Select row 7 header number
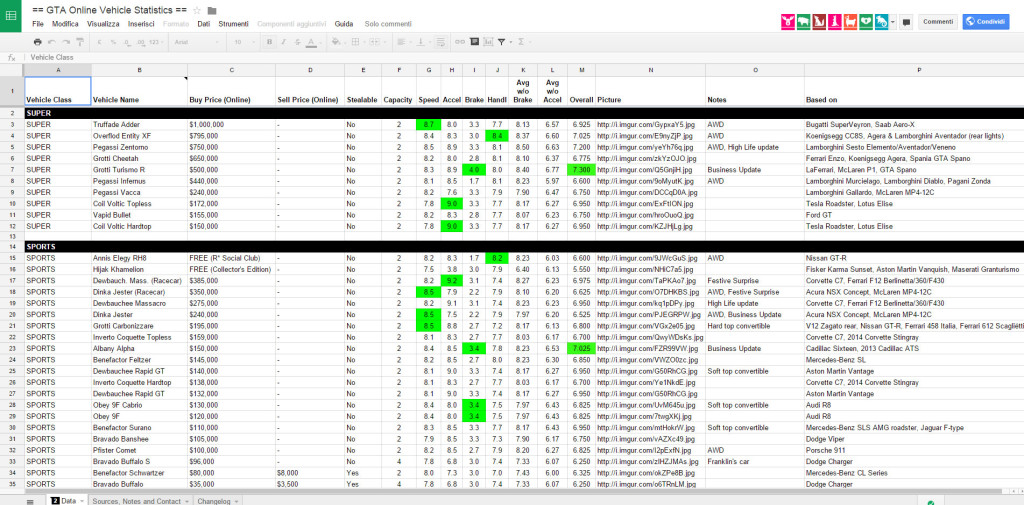1024x505 pixels. click(x=12, y=170)
